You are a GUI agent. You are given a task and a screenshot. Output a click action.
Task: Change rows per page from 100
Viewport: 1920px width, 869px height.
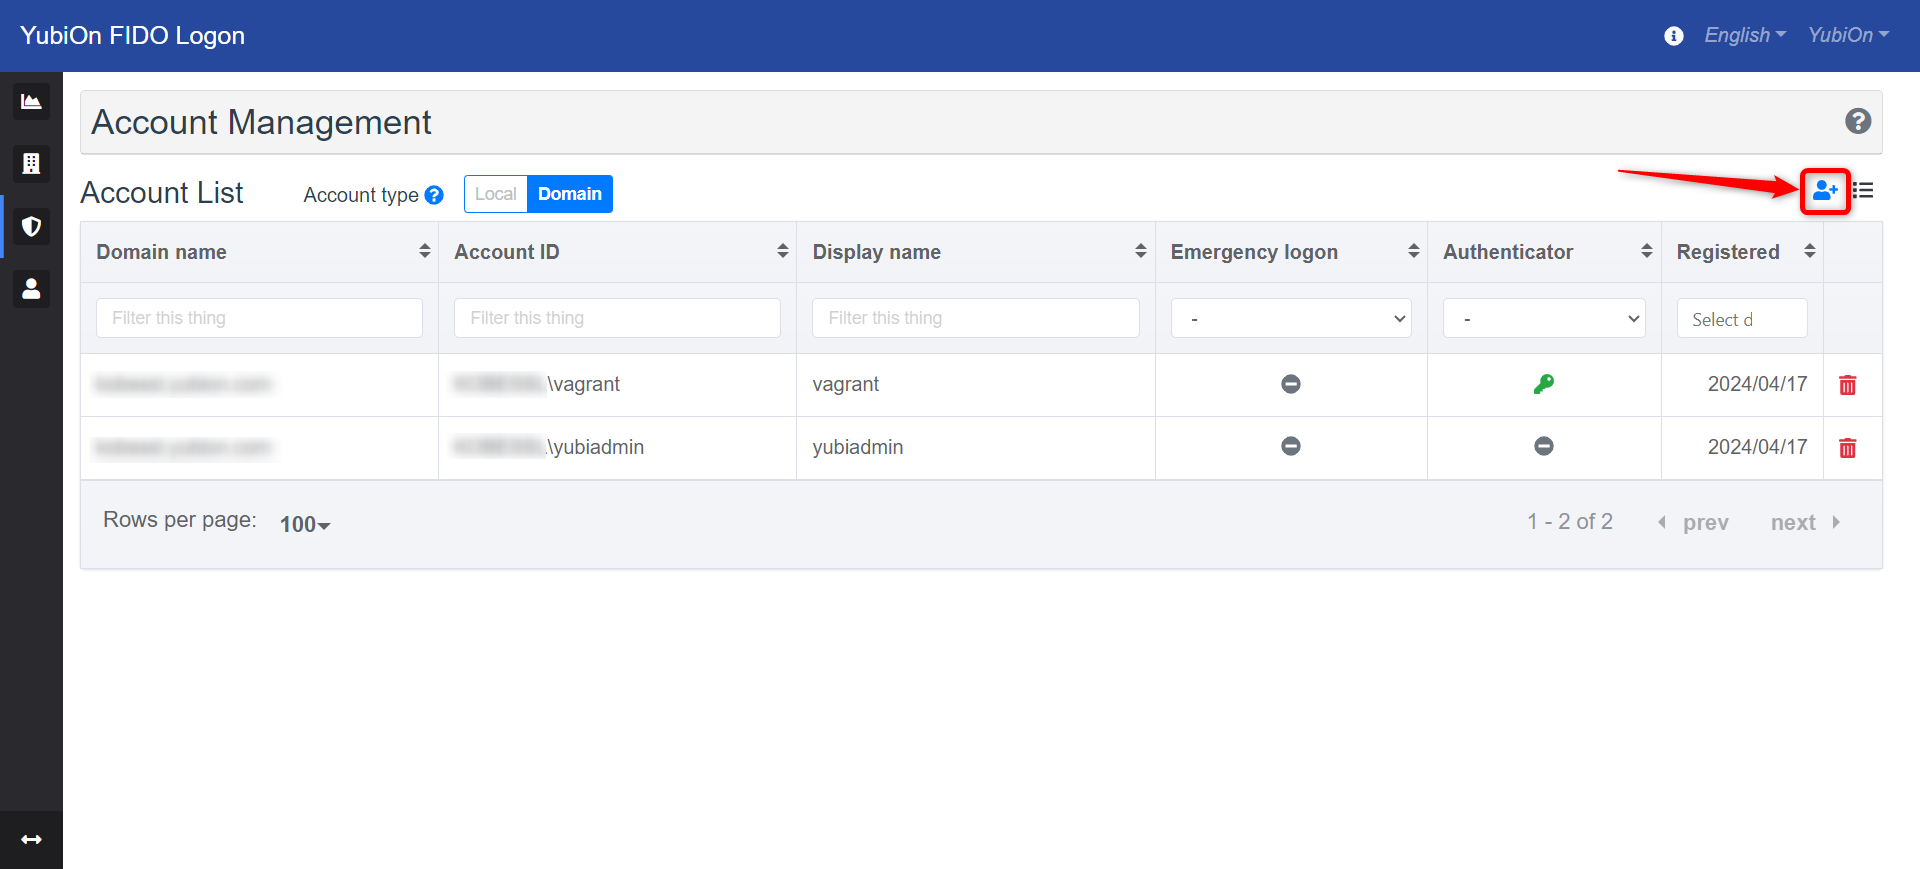[x=305, y=524]
